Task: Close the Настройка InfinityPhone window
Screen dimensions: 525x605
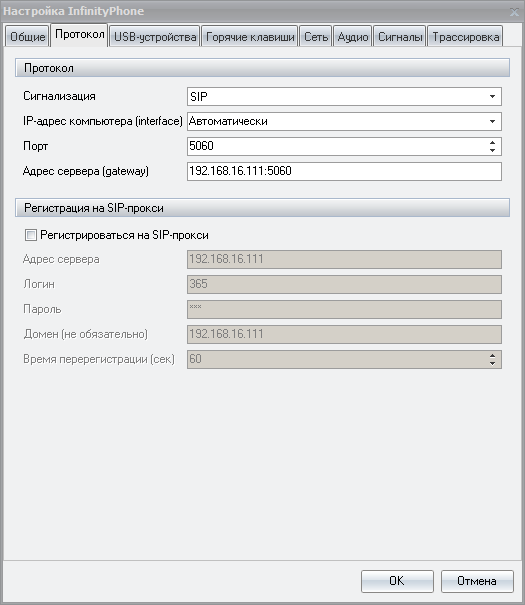Action: click(x=514, y=12)
